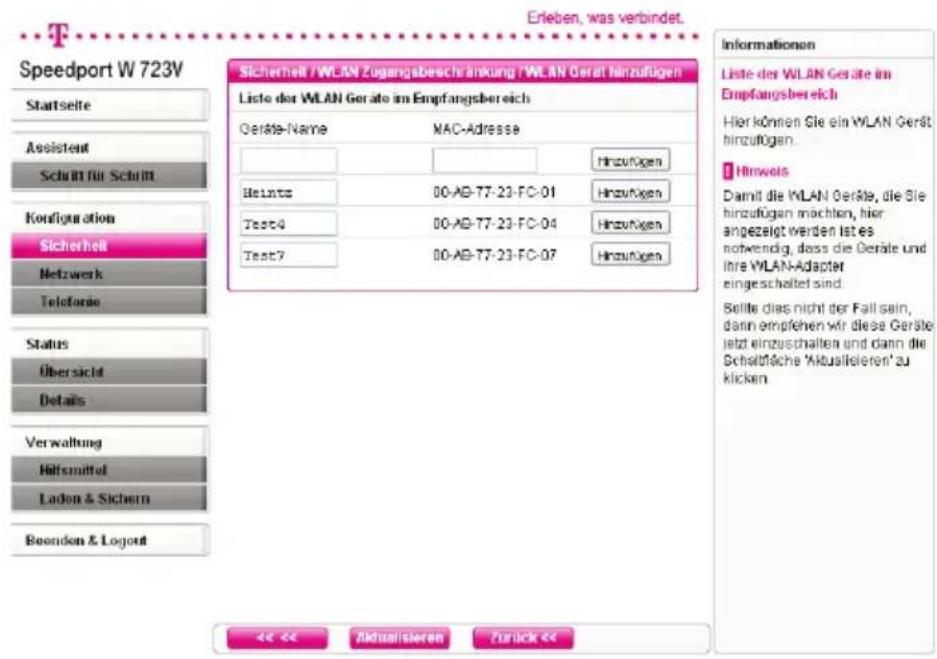Click the MAC-Adresse column header
This screenshot has width=937, height=659.
[476, 129]
